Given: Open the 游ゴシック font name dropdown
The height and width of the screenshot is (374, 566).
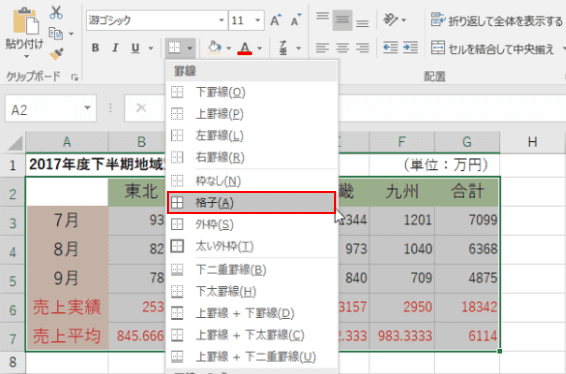Looking at the screenshot, I should coord(222,20).
